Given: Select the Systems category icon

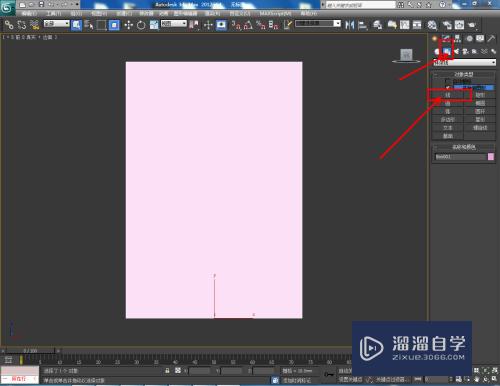Looking at the screenshot, I should click(x=493, y=51).
